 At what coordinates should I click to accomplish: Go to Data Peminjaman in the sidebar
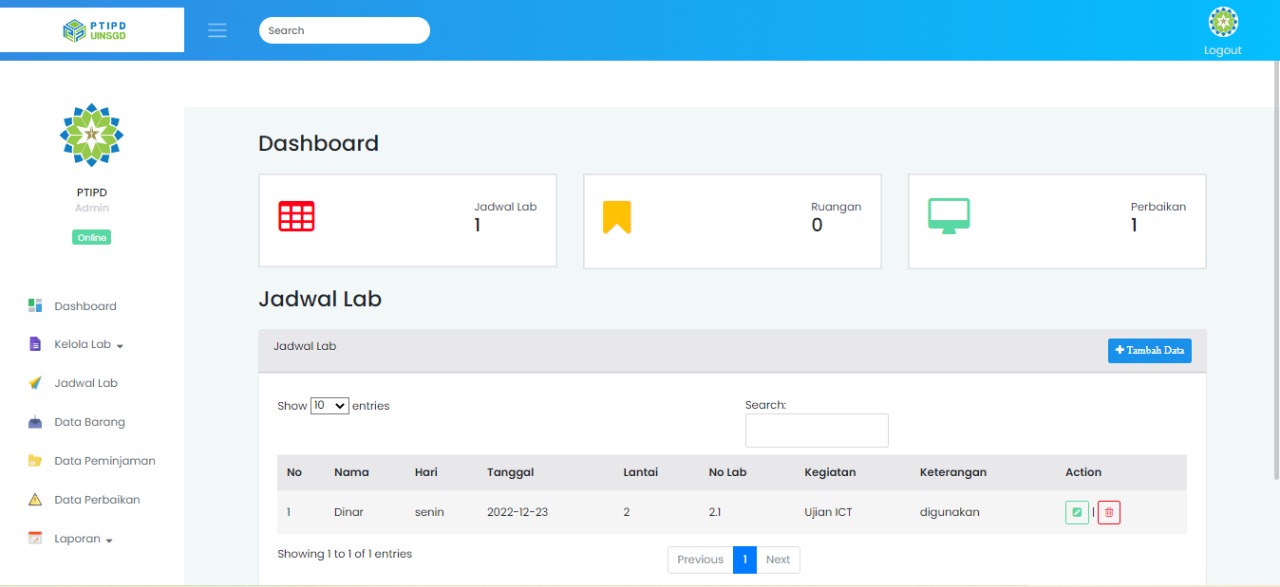tap(104, 461)
